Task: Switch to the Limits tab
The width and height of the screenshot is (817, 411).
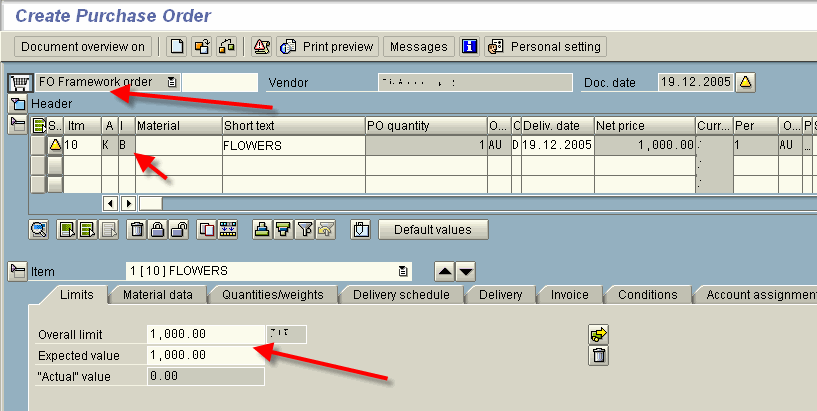Action: click(76, 295)
